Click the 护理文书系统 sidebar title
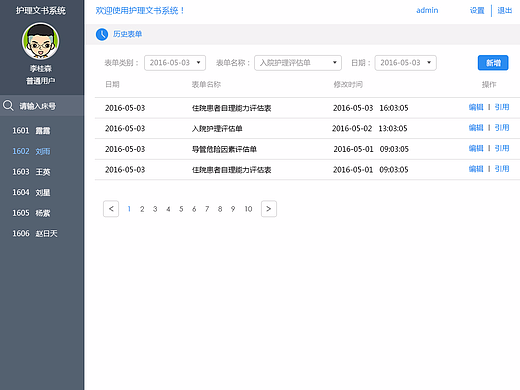Screen dimensions: 520x390 click(41, 11)
